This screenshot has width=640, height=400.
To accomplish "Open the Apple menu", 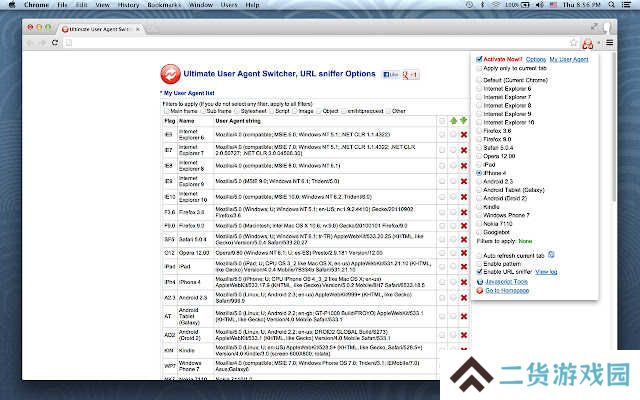I will (12, 5).
